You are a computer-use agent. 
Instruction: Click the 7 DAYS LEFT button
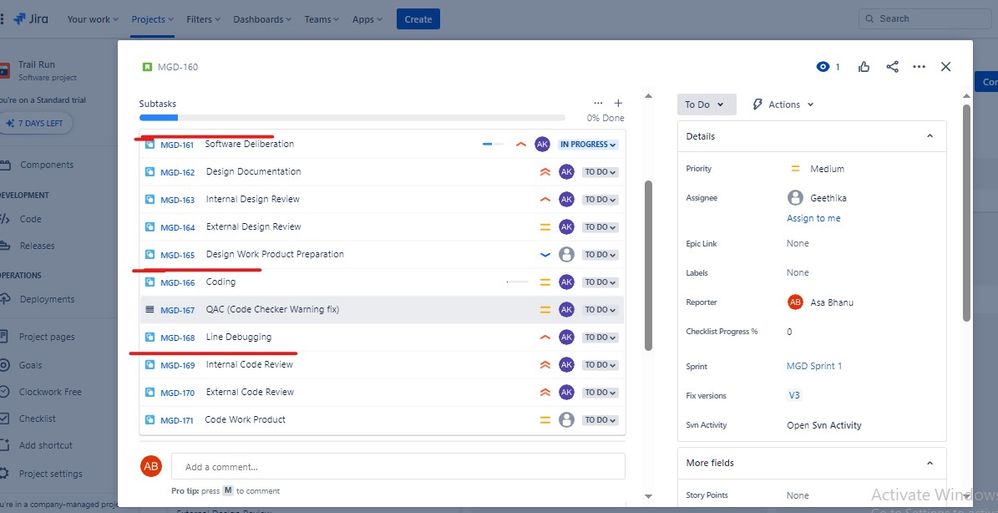pyautogui.click(x=35, y=123)
